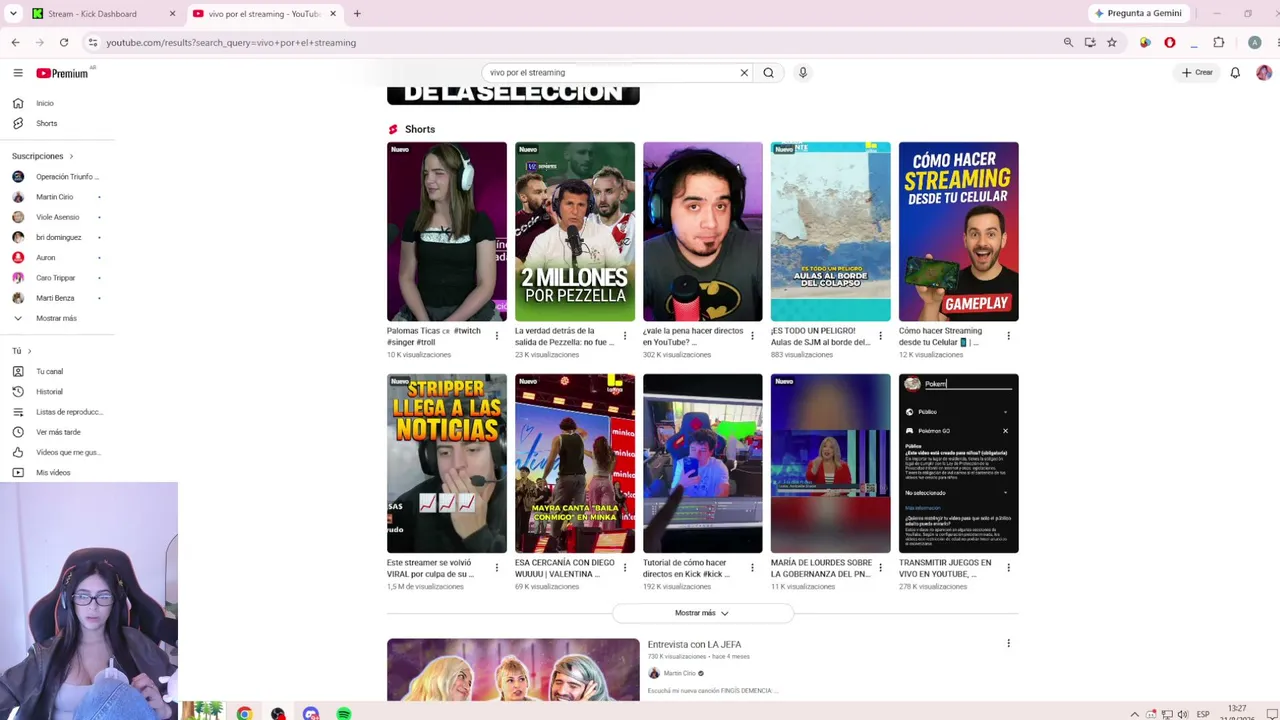
Task: Open options menu for Palomas Ticas short
Action: point(497,336)
